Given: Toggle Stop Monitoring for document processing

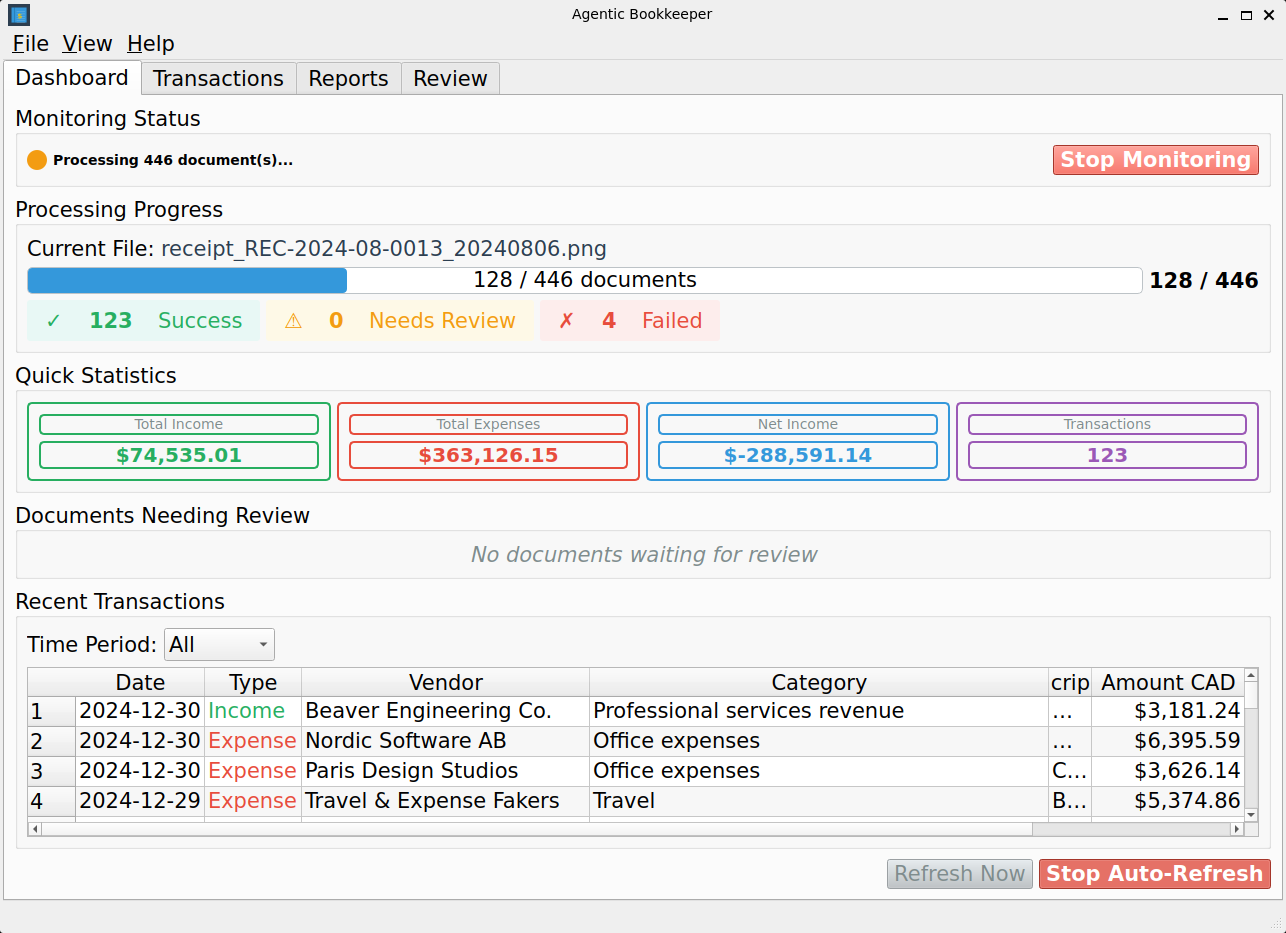Looking at the screenshot, I should tap(1155, 159).
